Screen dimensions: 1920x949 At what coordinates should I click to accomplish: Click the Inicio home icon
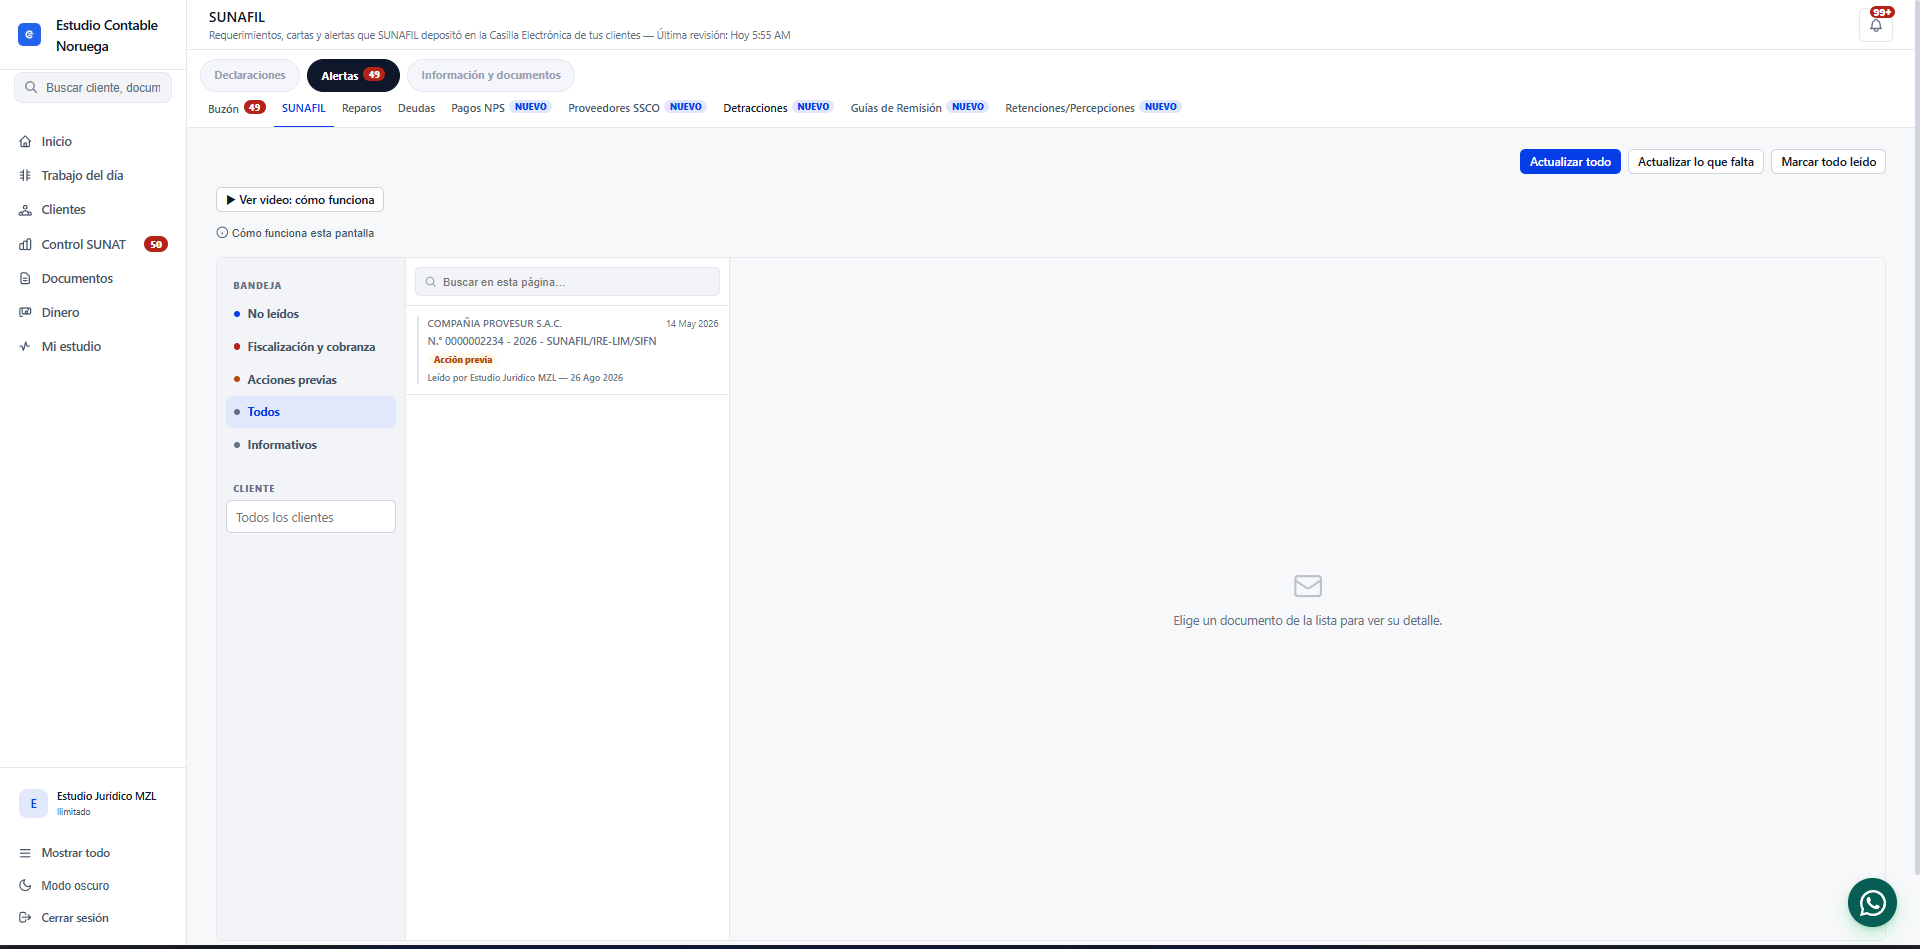[x=25, y=142]
